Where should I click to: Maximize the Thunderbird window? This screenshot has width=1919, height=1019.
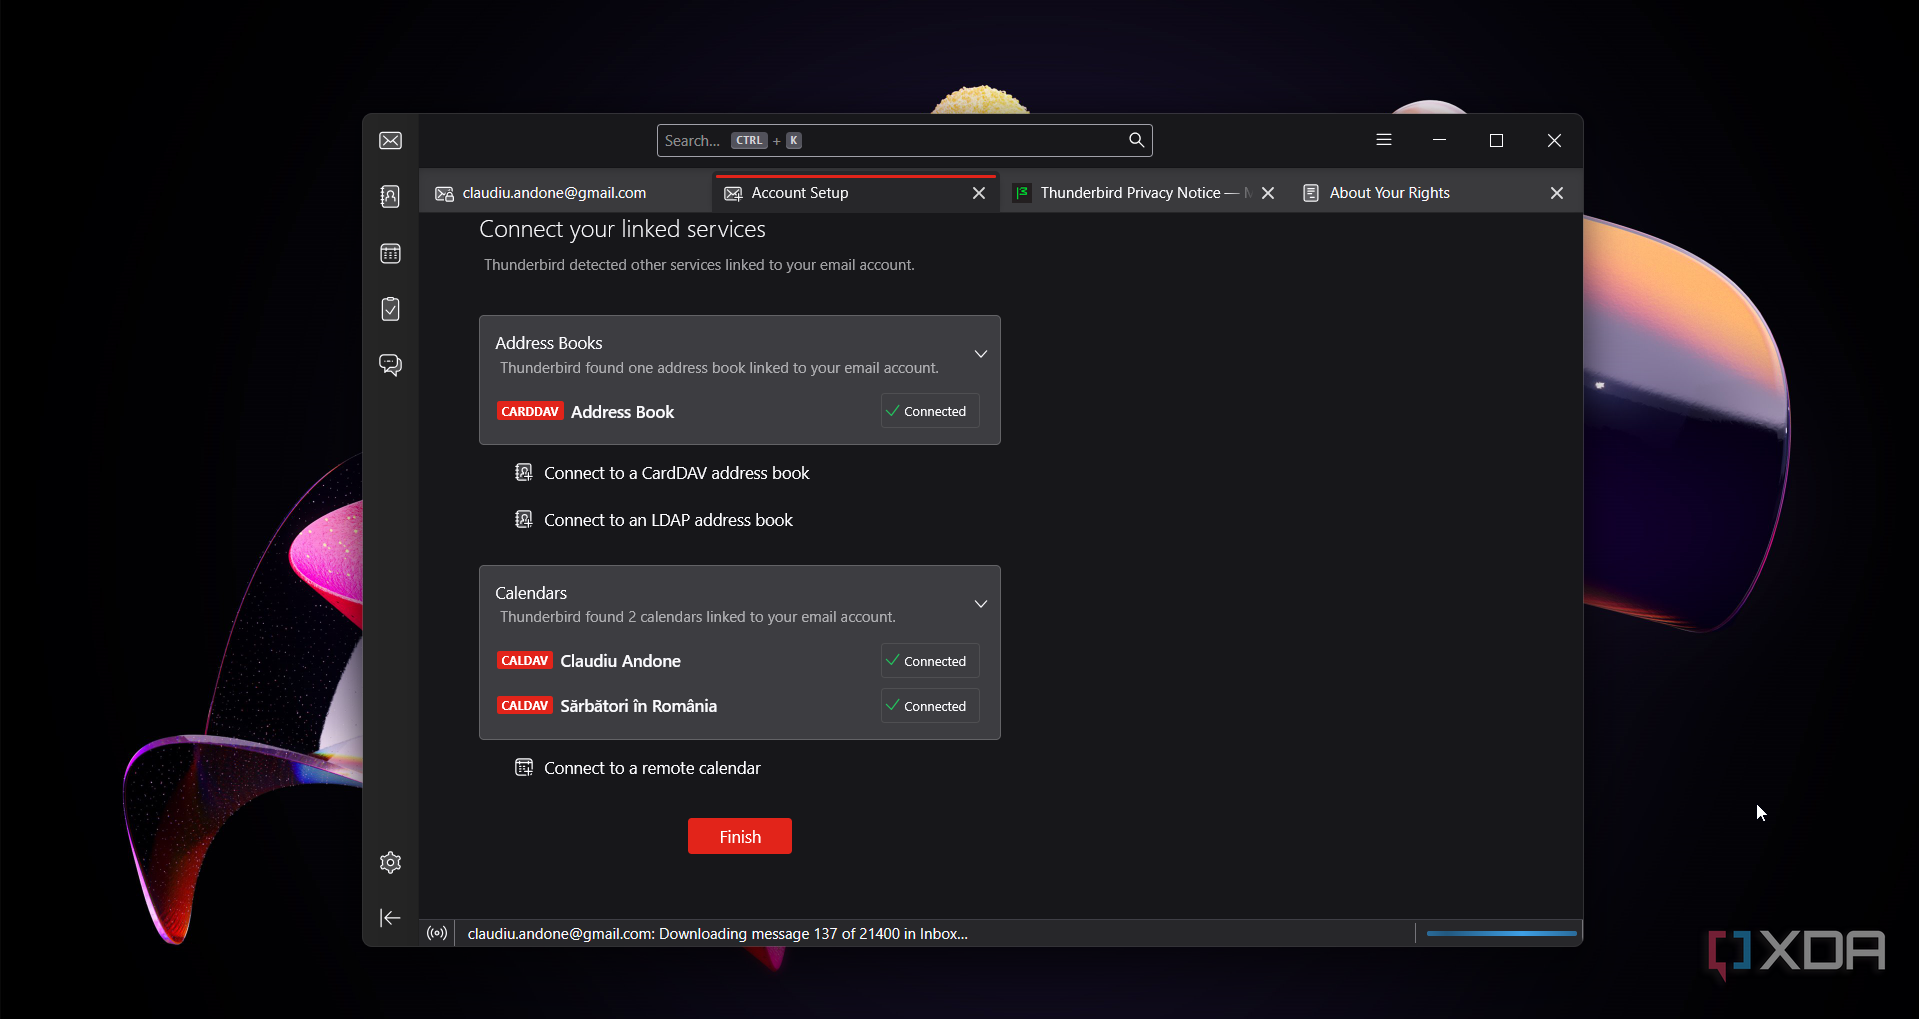pos(1496,140)
